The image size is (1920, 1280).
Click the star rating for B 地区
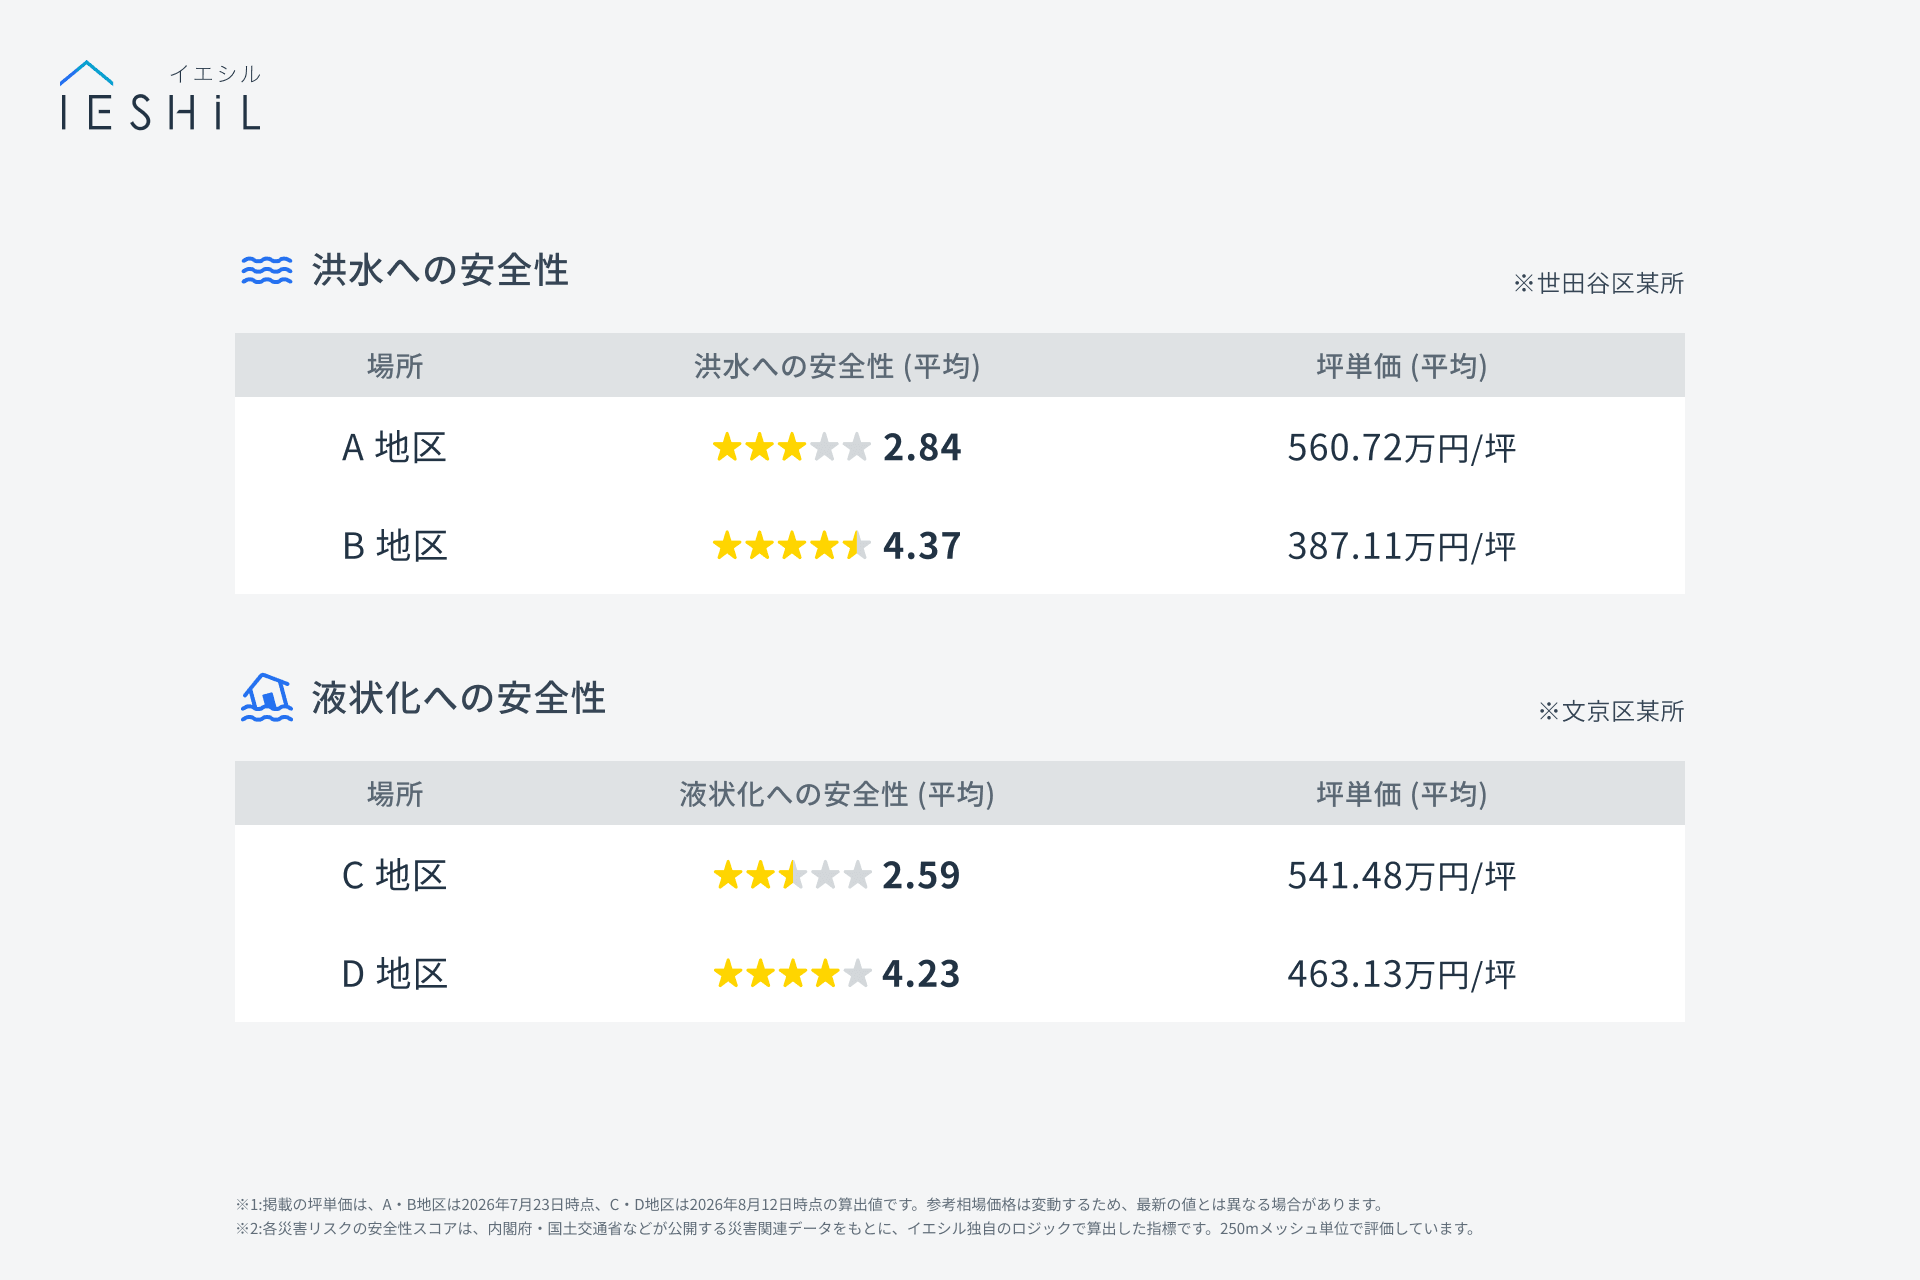(791, 546)
